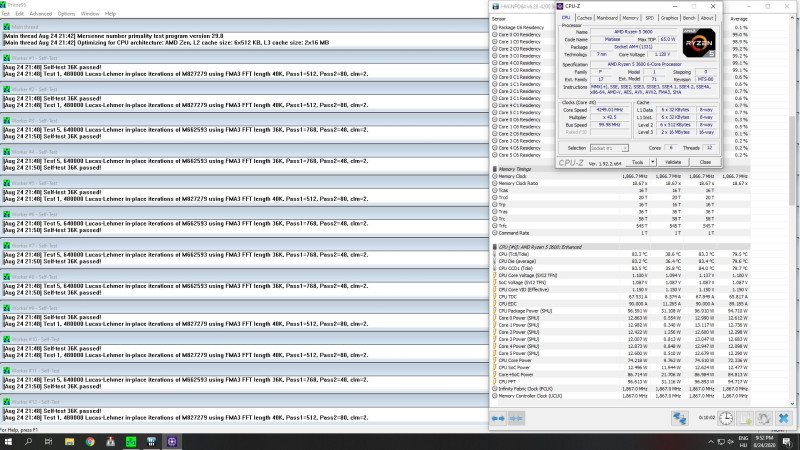Open the Advanced menu in Prime95
This screenshot has height=450, width=800.
point(40,14)
